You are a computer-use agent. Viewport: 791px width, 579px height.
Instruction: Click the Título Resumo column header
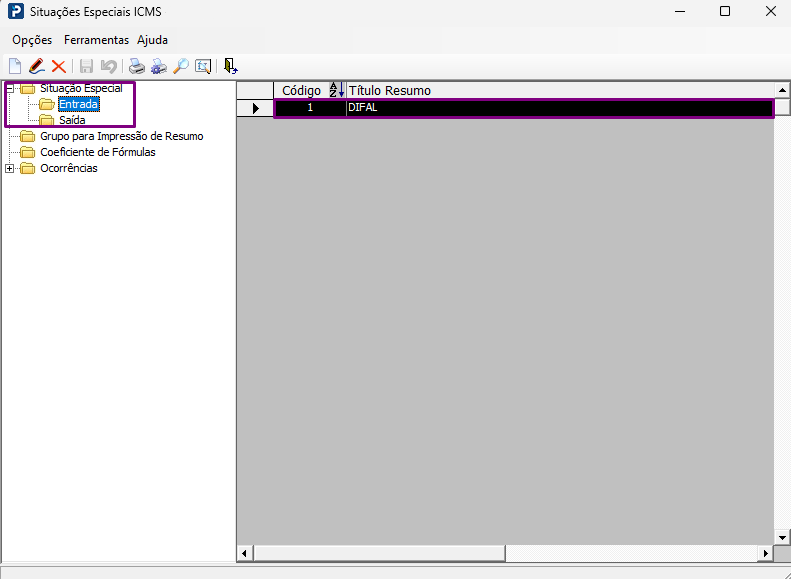[x=560, y=90]
